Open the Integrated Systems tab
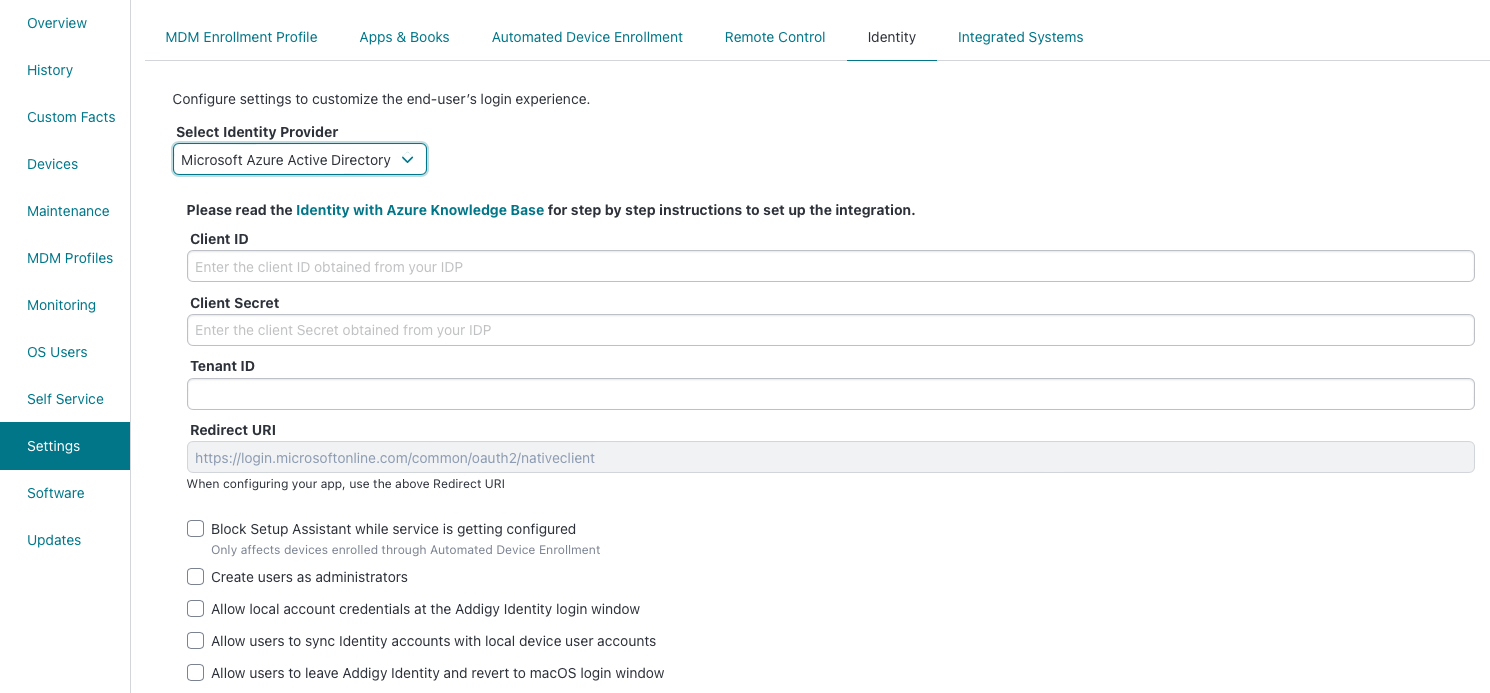 pos(1020,37)
